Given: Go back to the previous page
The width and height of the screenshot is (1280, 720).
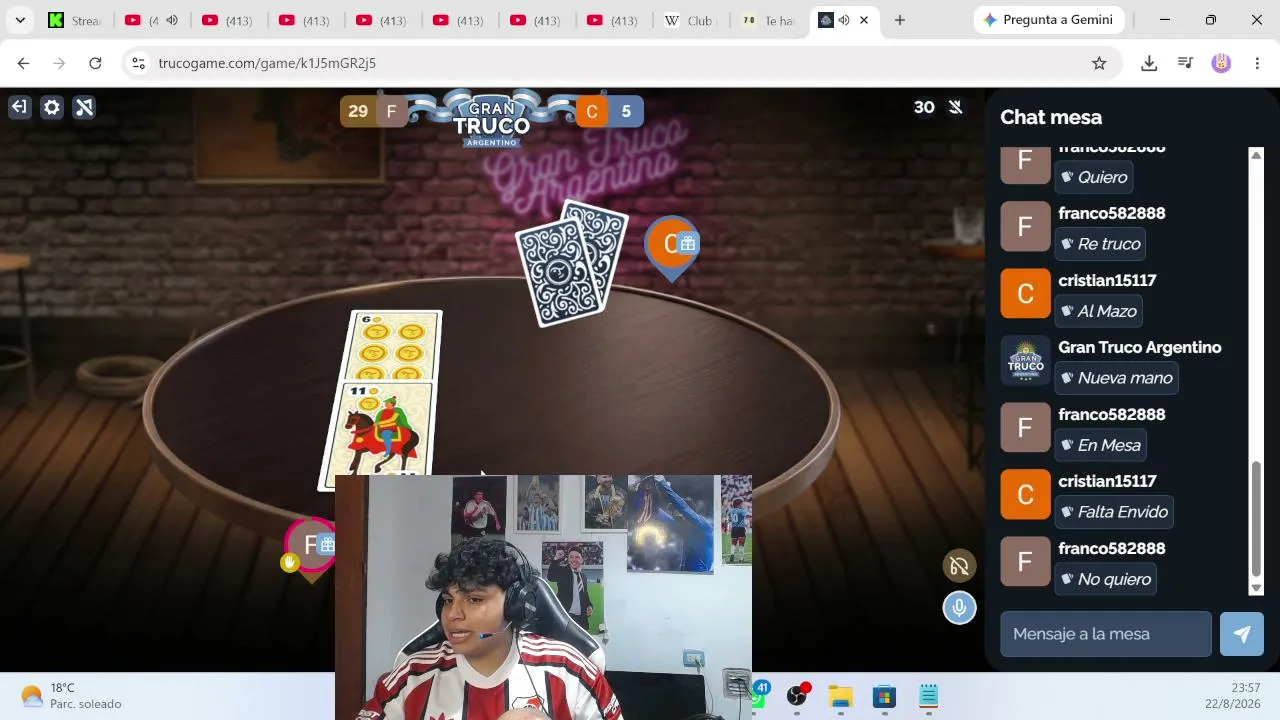Looking at the screenshot, I should tap(23, 63).
